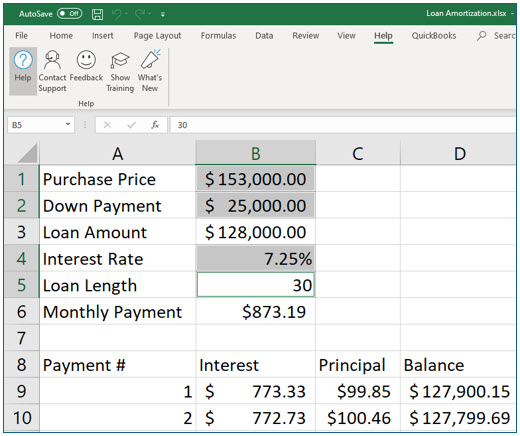Select the Loan Length value cell in column B
The width and height of the screenshot is (520, 436).
click(256, 285)
